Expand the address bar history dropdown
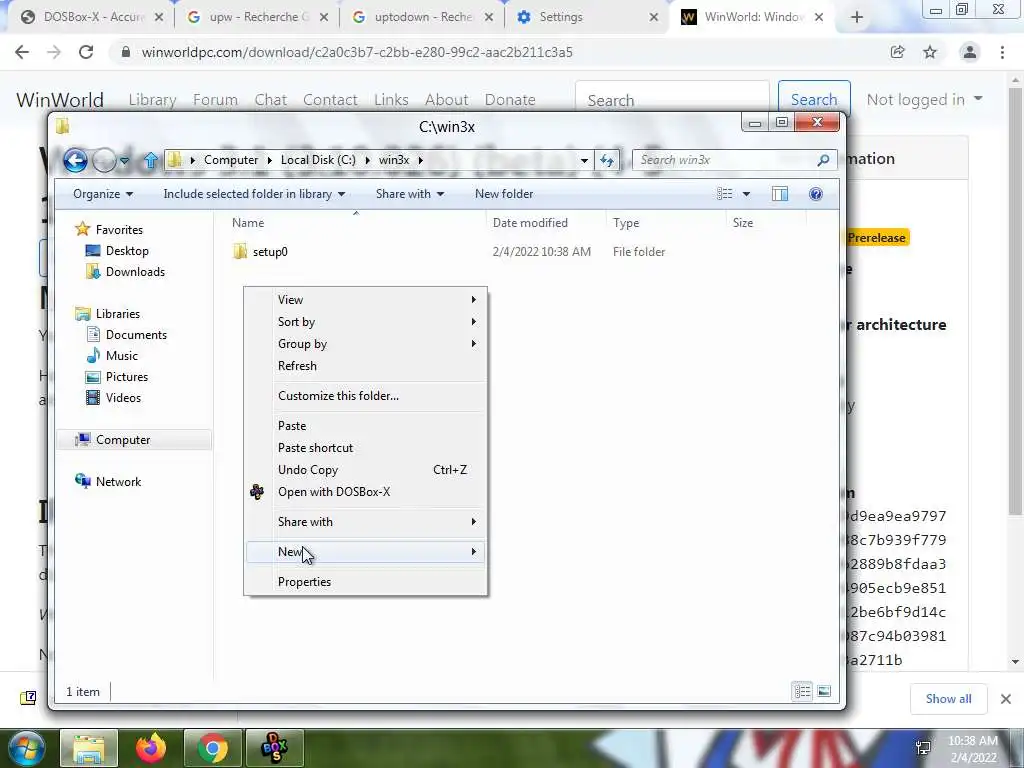Viewport: 1024px width, 768px height. (x=584, y=160)
